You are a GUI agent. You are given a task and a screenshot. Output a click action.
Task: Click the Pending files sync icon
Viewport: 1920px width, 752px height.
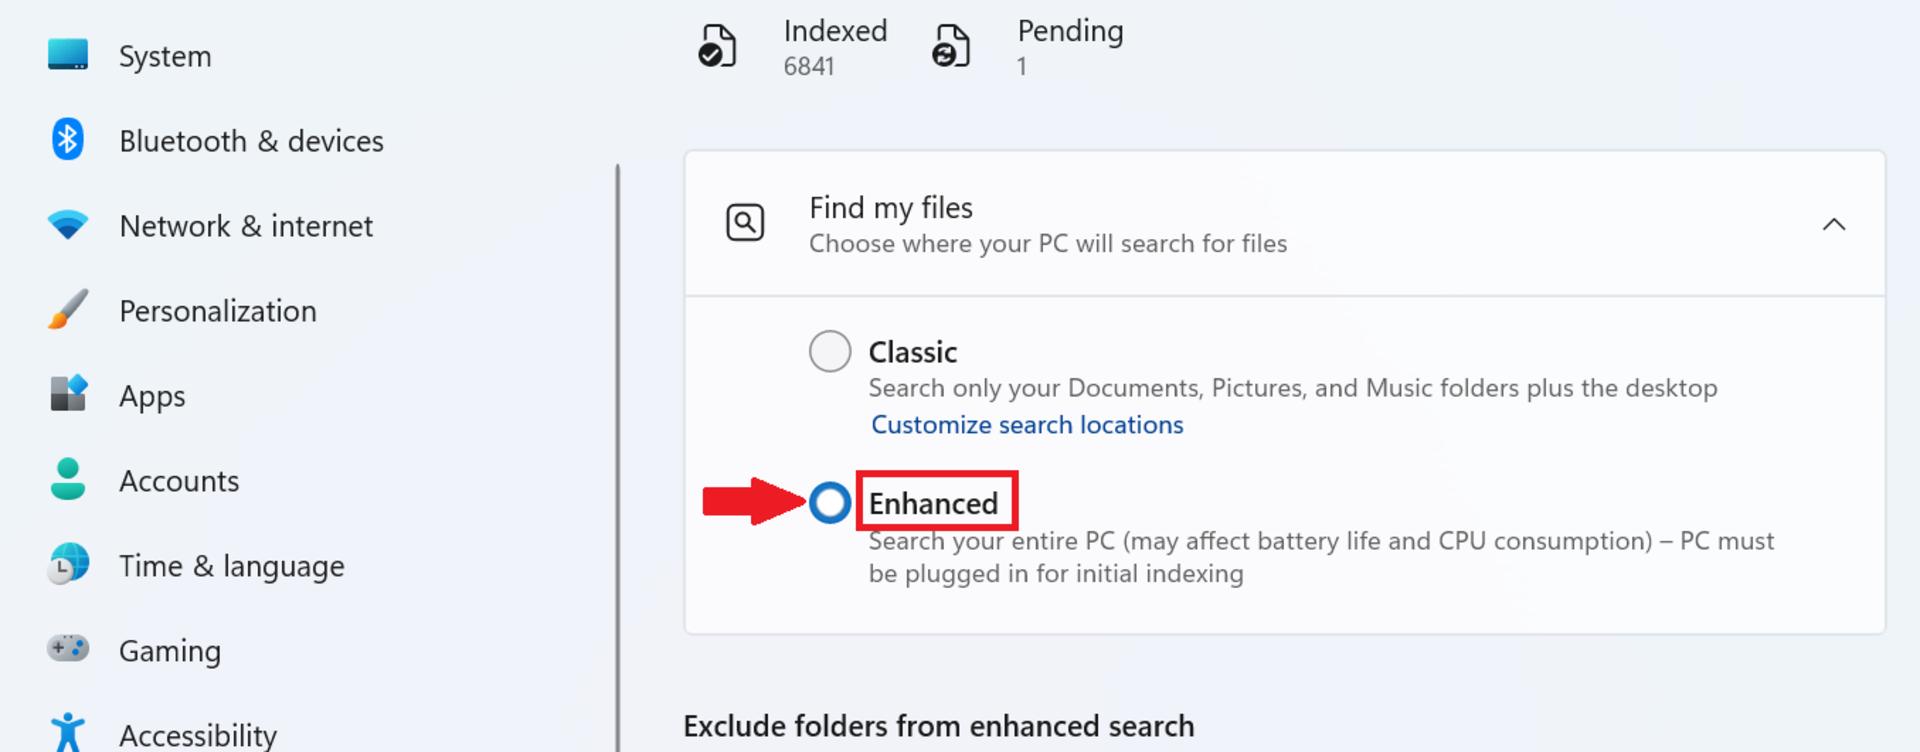(951, 46)
